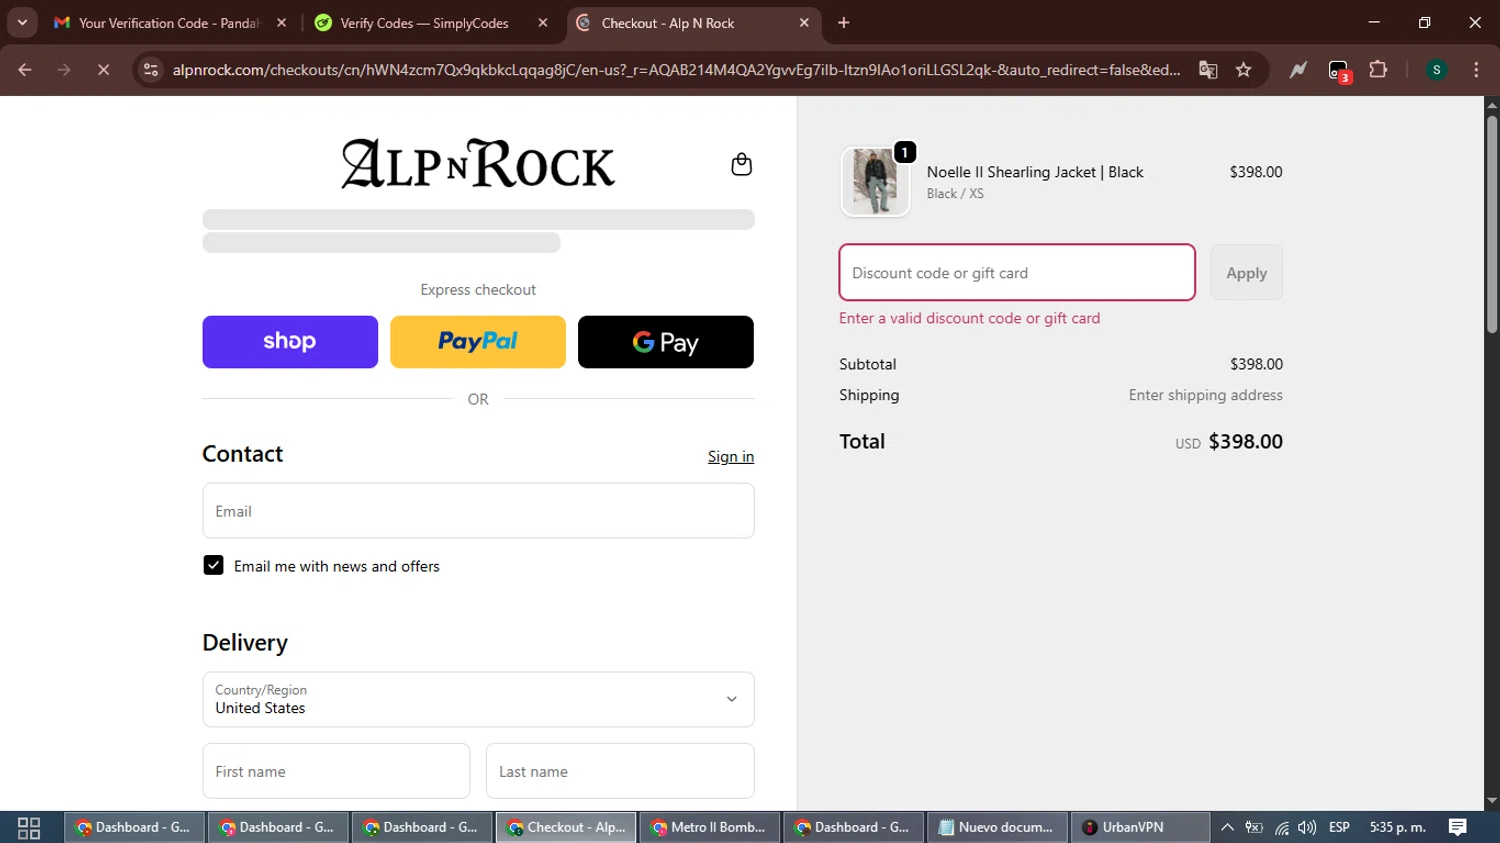Open the notification center icon
Viewport: 1500px width, 843px height.
(x=1457, y=828)
